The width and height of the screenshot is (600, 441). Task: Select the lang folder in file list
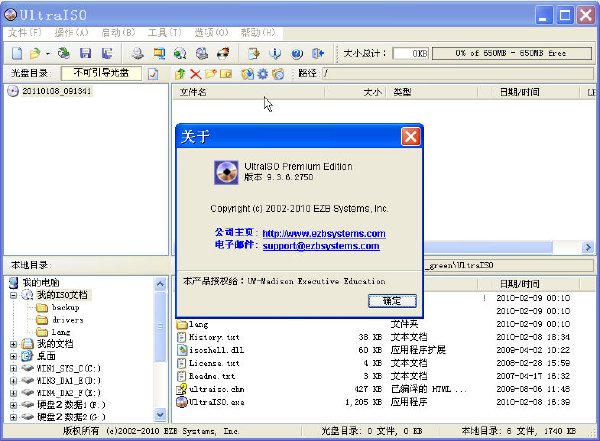coord(198,325)
